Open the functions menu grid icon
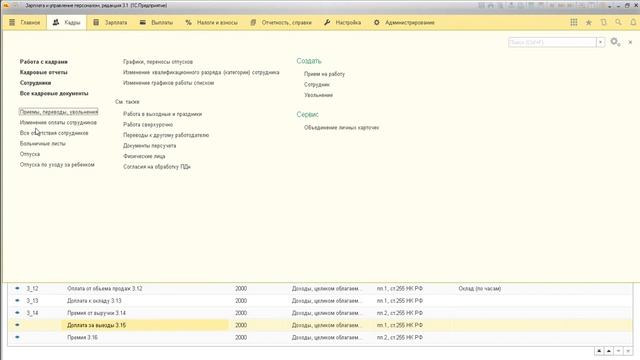Viewport: 640px width, 360px height. pos(573,22)
